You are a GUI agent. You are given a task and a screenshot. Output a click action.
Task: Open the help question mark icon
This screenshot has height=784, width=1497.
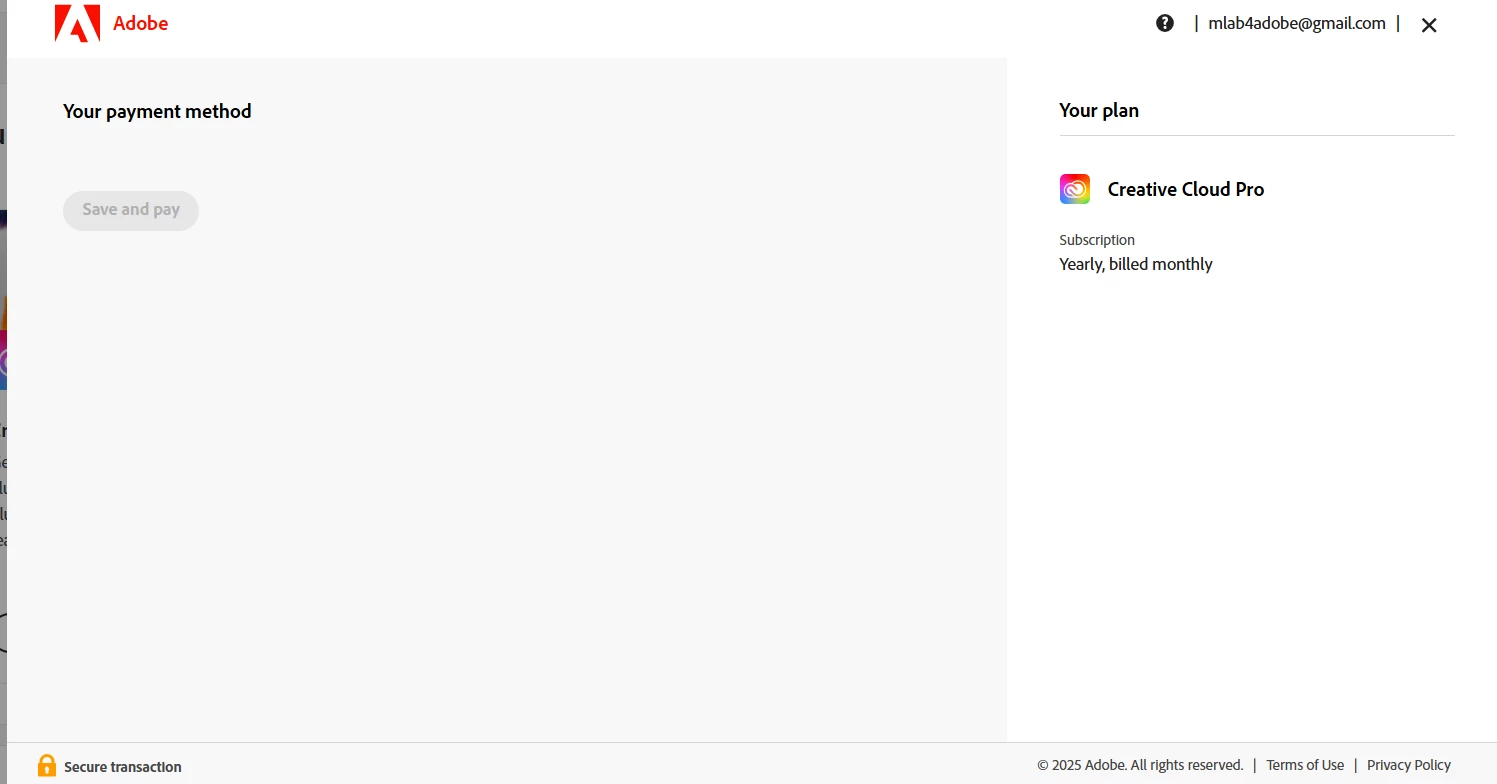(x=1165, y=23)
